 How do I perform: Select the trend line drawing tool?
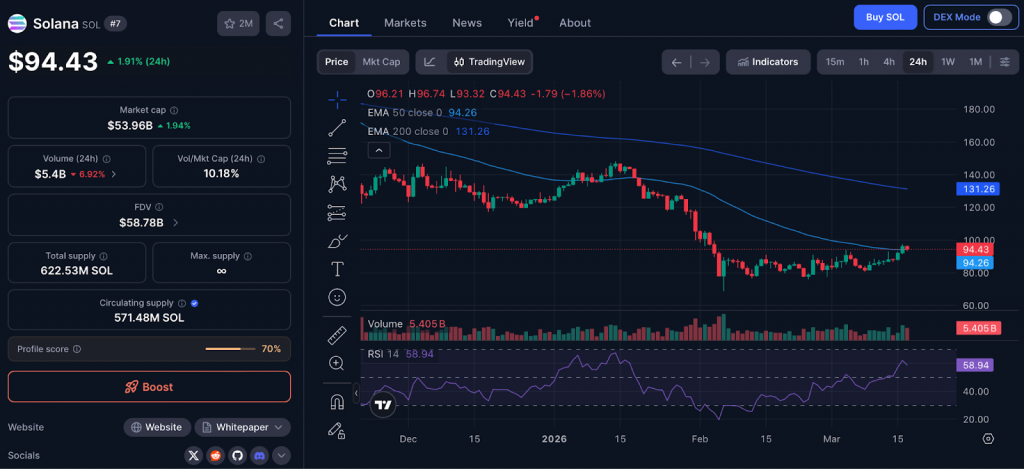point(337,127)
